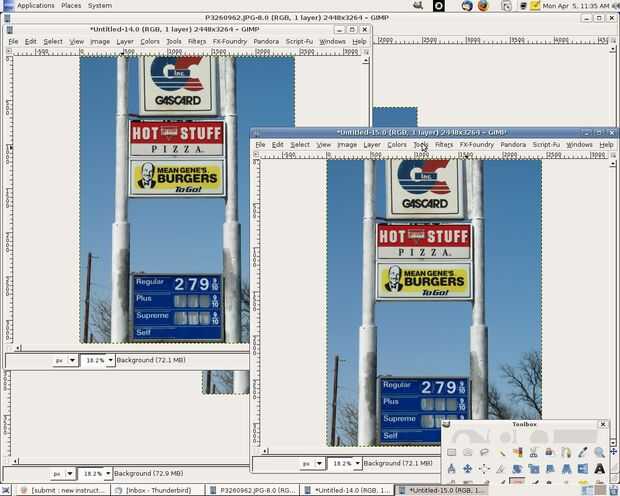Toggle Quick Mask in Untitled-14 window
This screenshot has height=496, width=620.
pos(9,348)
